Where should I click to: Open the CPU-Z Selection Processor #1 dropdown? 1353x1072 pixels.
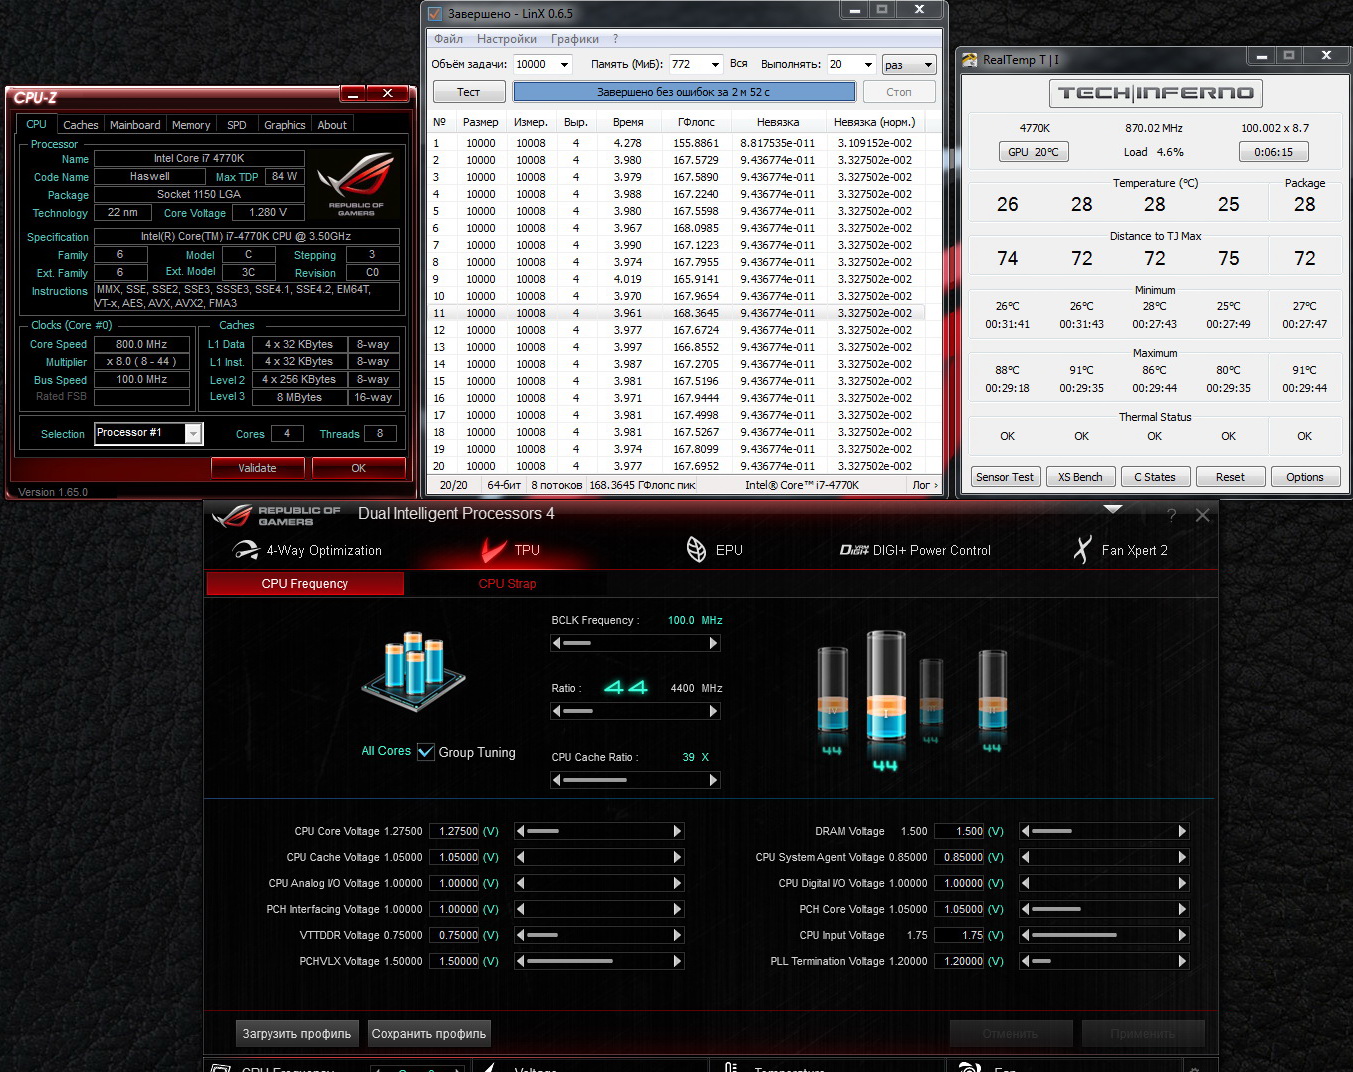pos(193,433)
